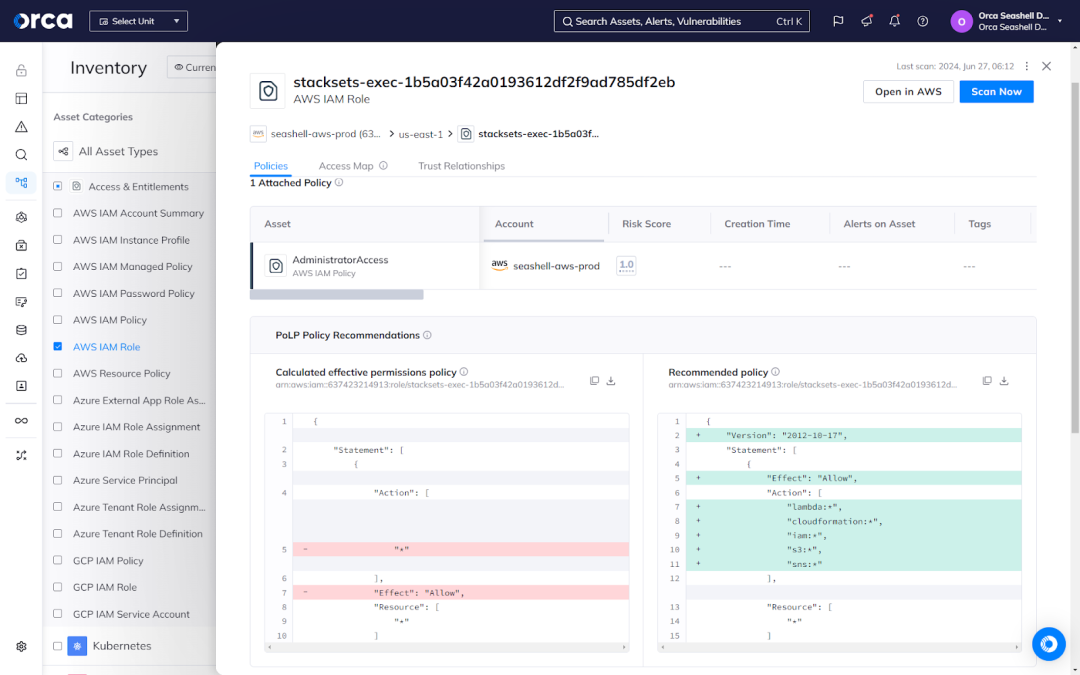Expand the Orca Seashell account menu arrow
Screen dimensions: 1080x675
(1059, 21)
